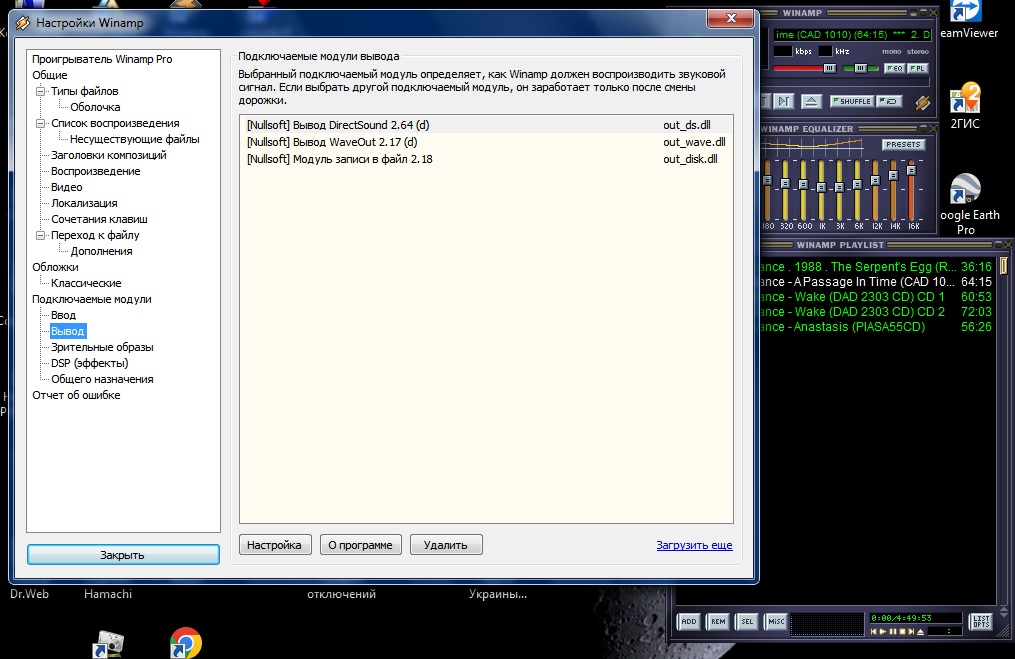Click playlist mini Previous track icon
The height and width of the screenshot is (659, 1015).
[874, 631]
